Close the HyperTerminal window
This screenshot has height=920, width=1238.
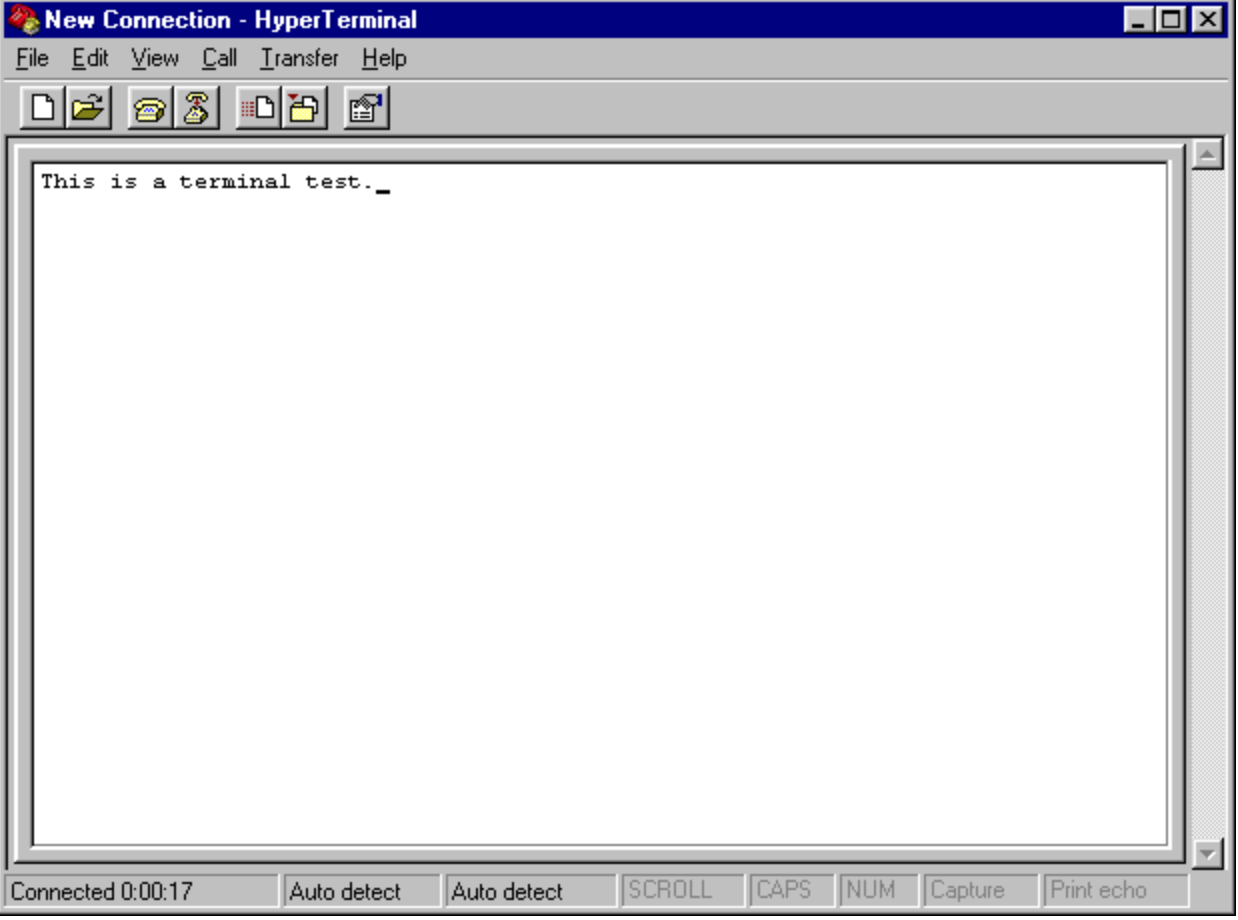click(x=1207, y=19)
